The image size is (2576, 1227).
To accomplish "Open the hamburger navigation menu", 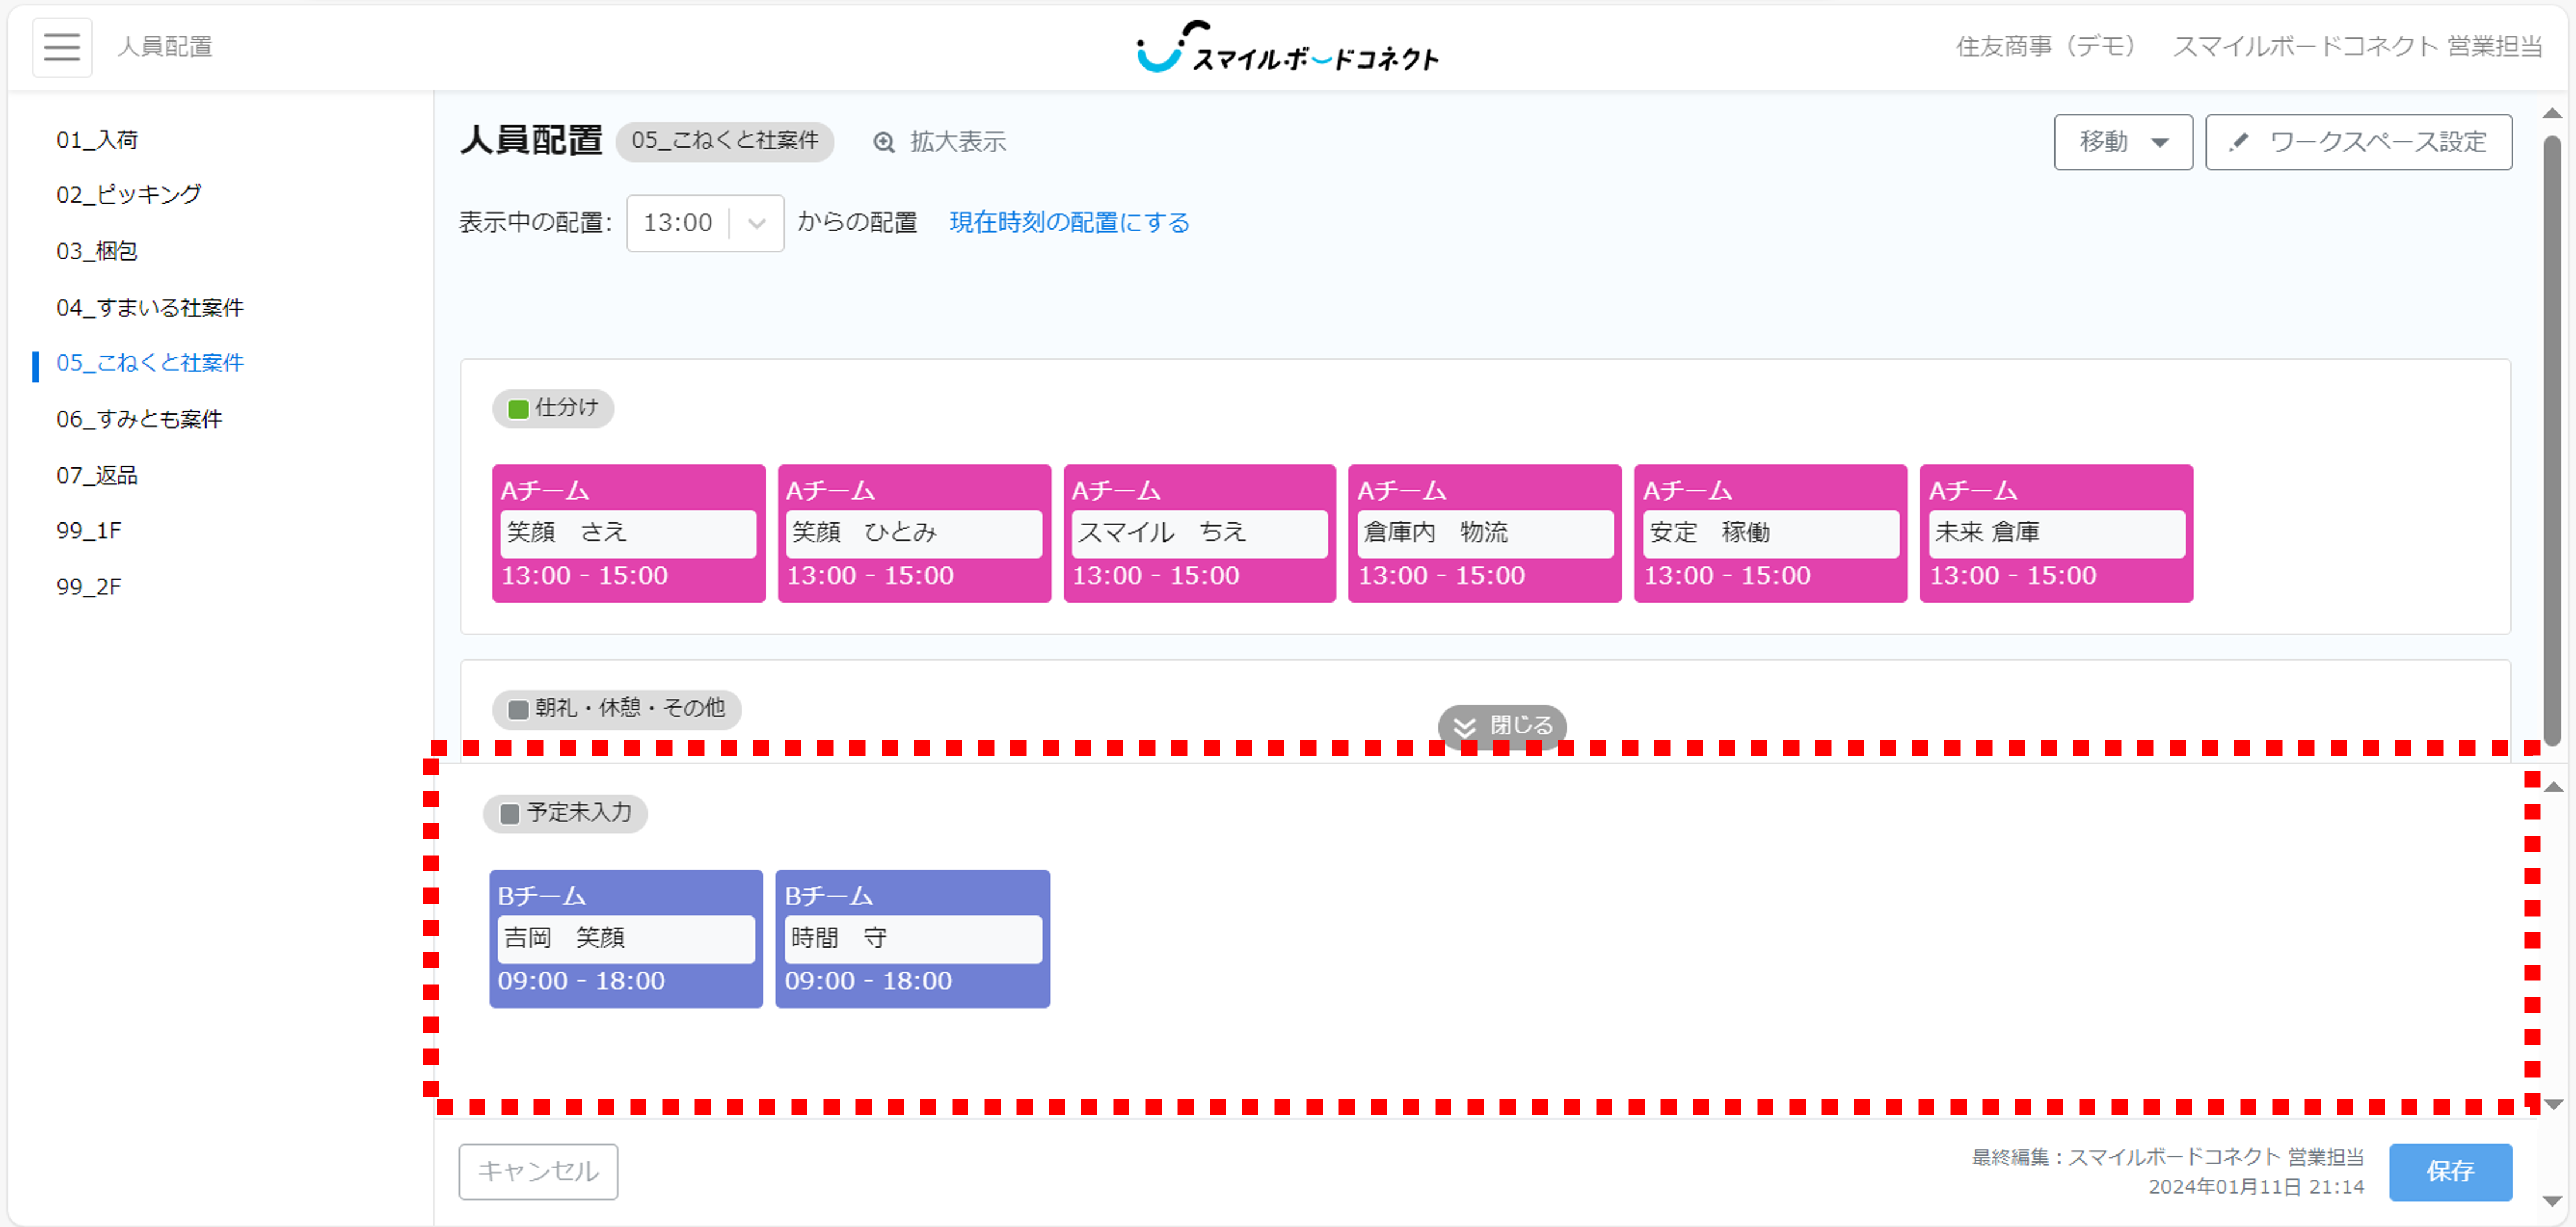I will (61, 47).
